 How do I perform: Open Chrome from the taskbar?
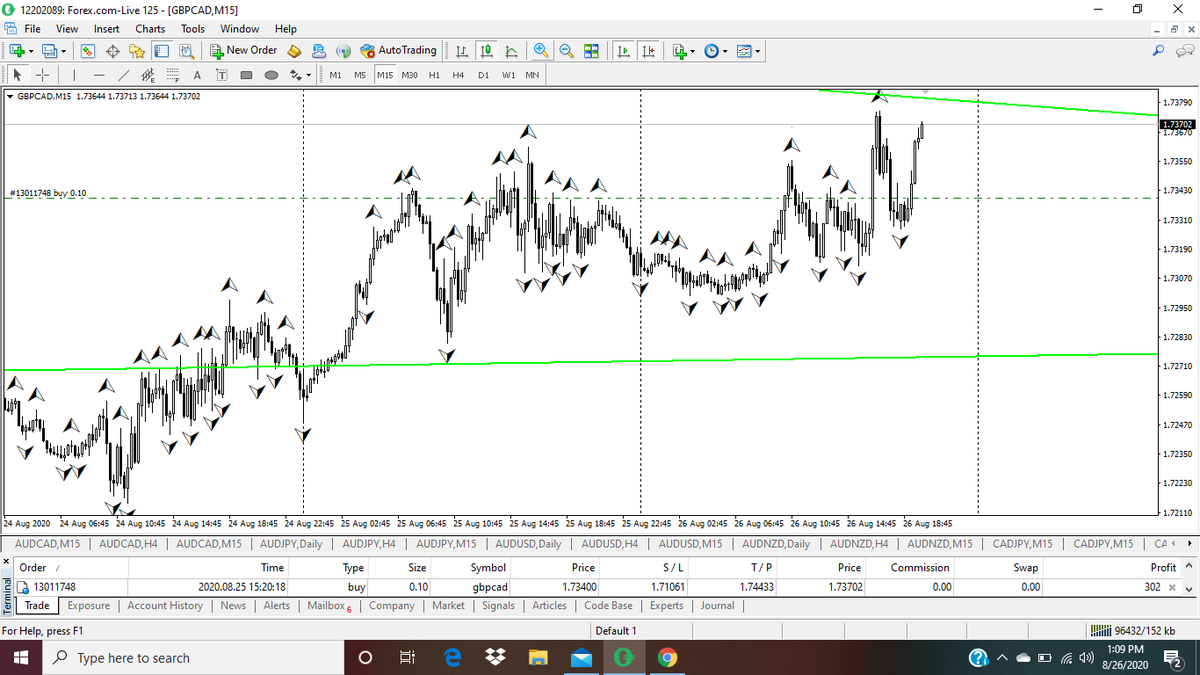click(x=668, y=658)
